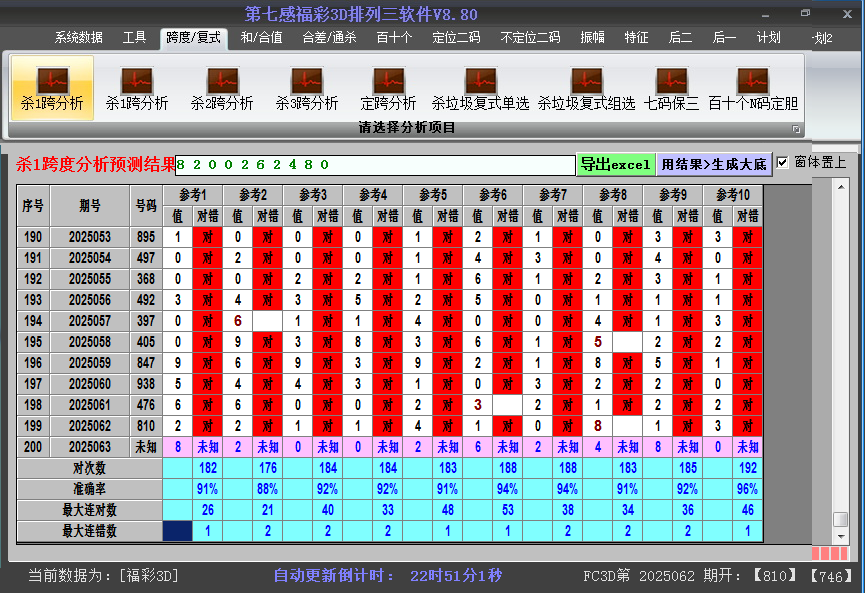Select period cell 2025063
The height and width of the screenshot is (593, 865).
pos(90,447)
